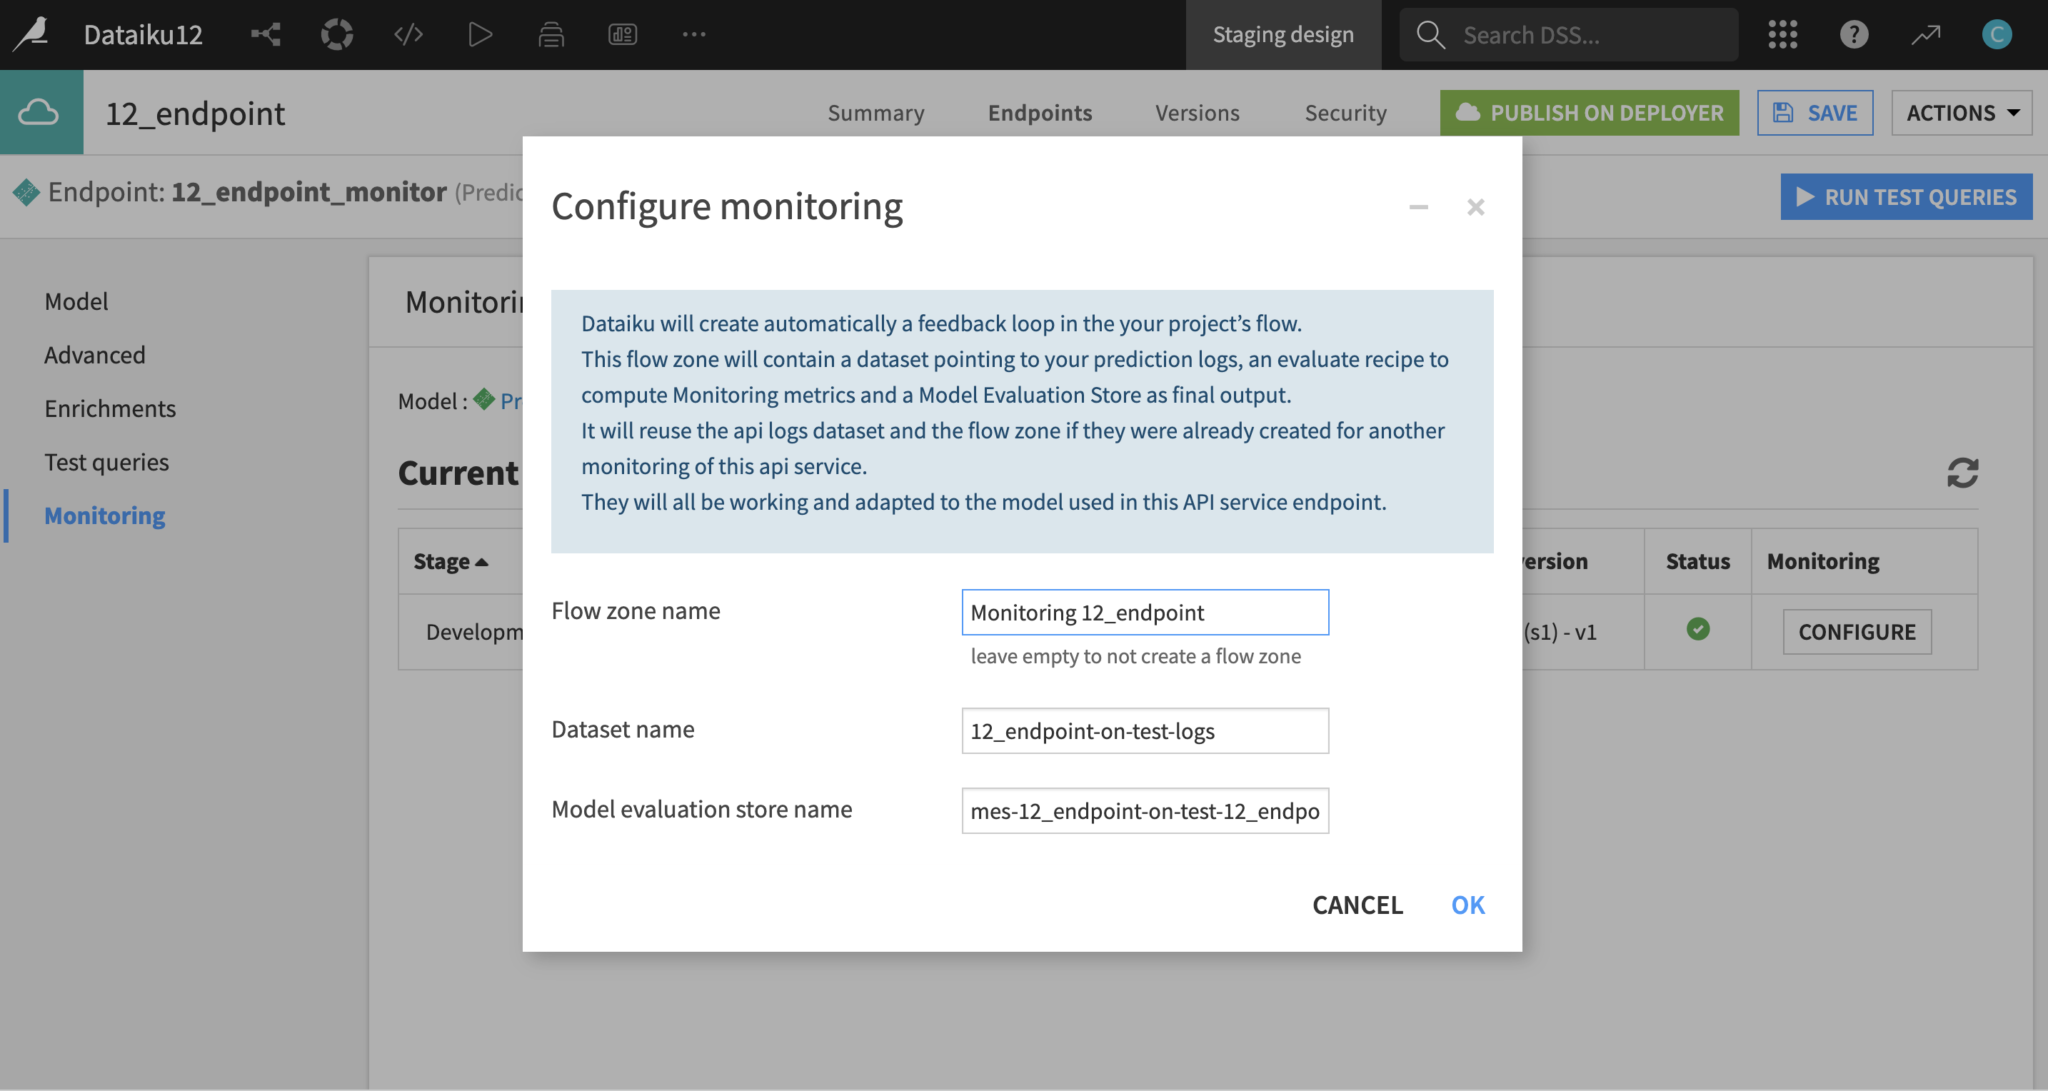Click the Dataiku bird logo
The width and height of the screenshot is (2048, 1091).
32,34
